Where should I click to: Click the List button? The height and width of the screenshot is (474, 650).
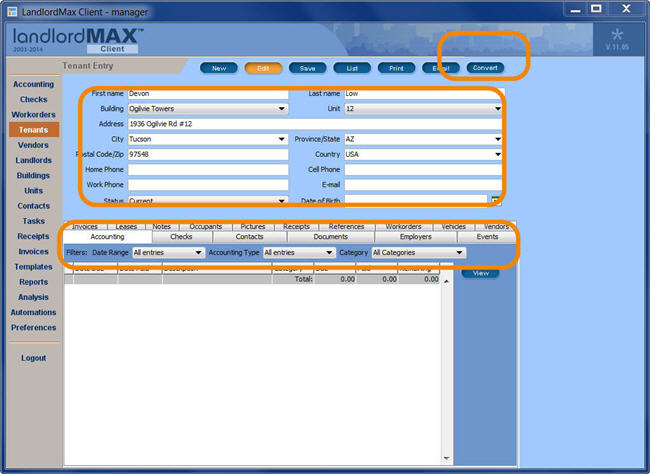pos(352,68)
